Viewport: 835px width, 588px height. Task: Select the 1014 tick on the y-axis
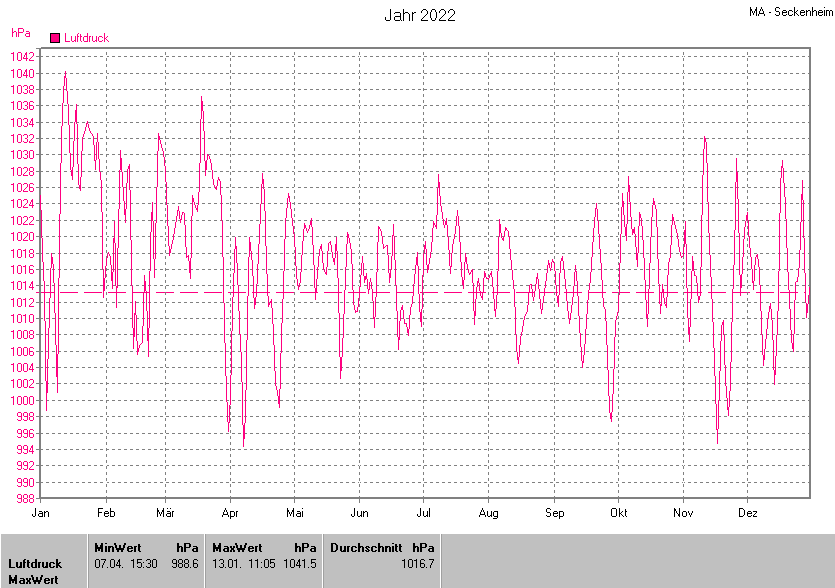[24, 286]
